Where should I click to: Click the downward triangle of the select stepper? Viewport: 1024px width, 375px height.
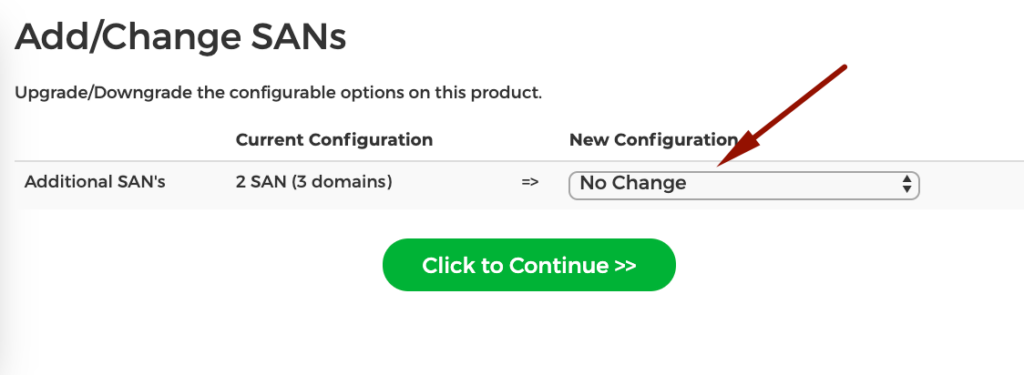[906, 189]
